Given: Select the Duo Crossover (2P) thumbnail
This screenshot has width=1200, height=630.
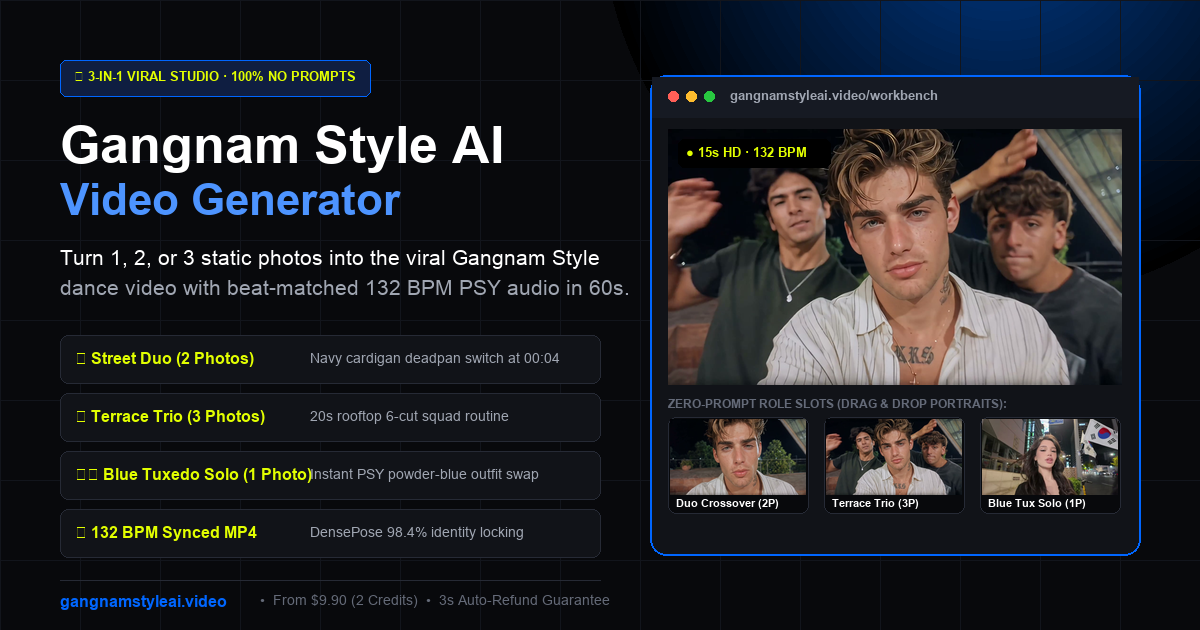Looking at the screenshot, I should 738,466.
